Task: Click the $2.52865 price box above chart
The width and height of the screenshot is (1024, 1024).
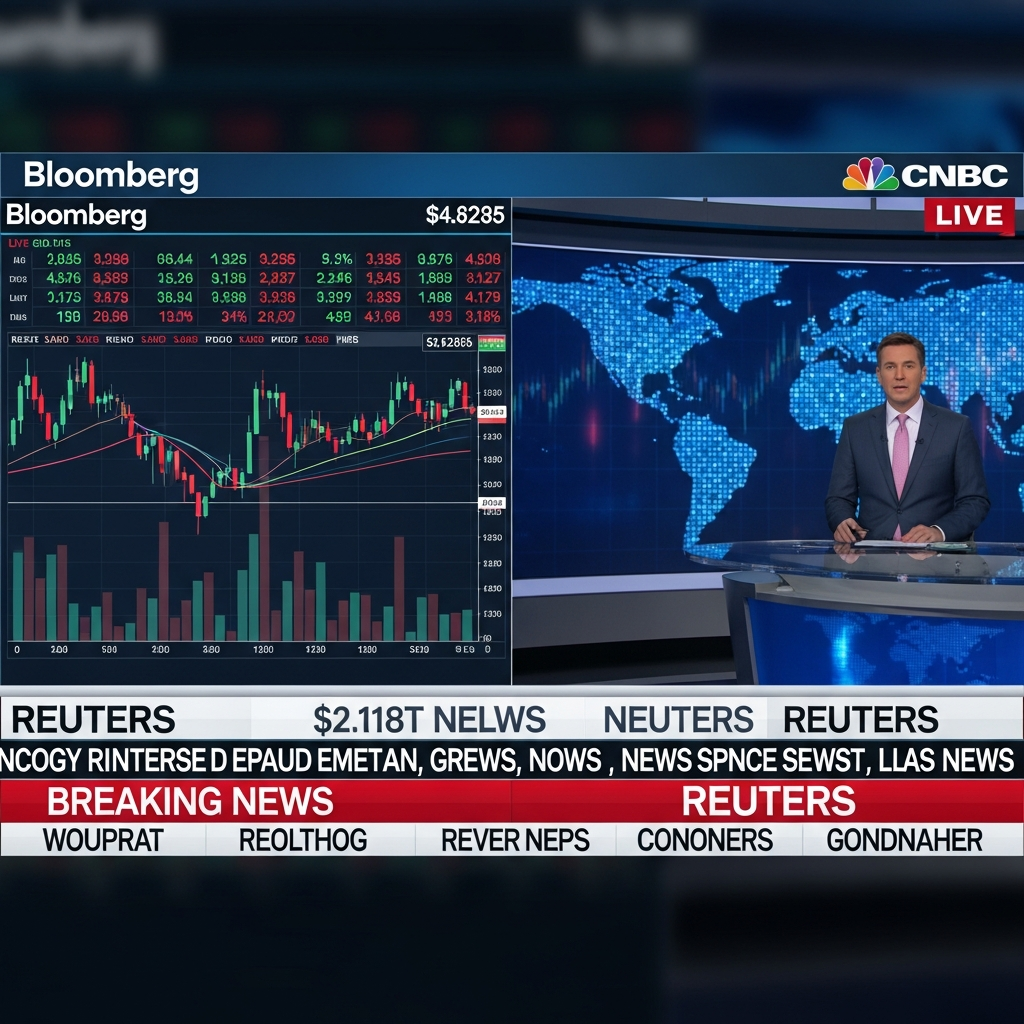Action: pyautogui.click(x=449, y=343)
